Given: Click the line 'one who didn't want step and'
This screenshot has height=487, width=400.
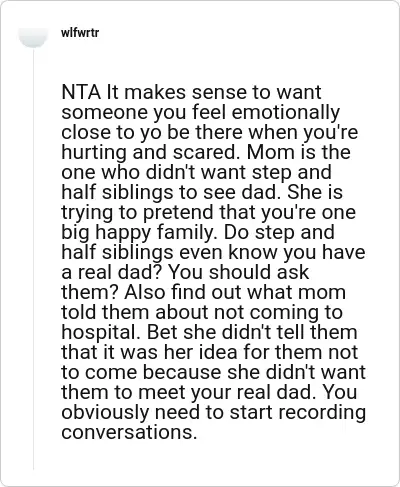Looking at the screenshot, I should [x=196, y=172].
